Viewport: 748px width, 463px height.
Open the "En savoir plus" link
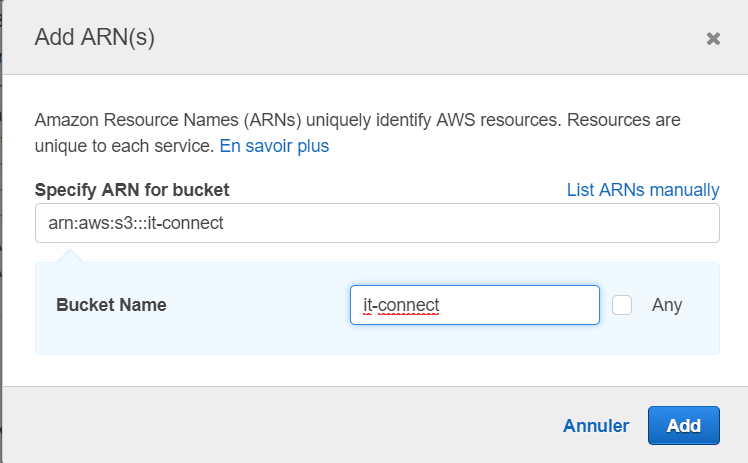coord(274,146)
